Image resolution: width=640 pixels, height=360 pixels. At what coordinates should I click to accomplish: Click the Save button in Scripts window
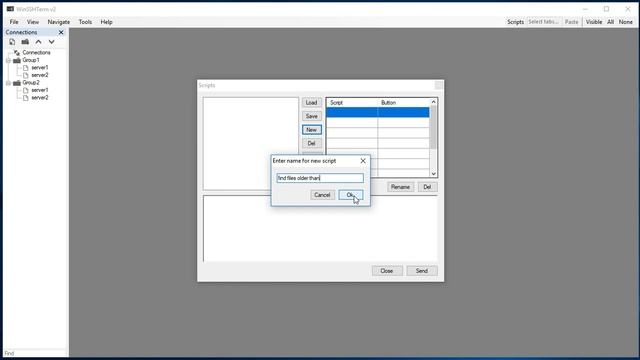point(311,116)
